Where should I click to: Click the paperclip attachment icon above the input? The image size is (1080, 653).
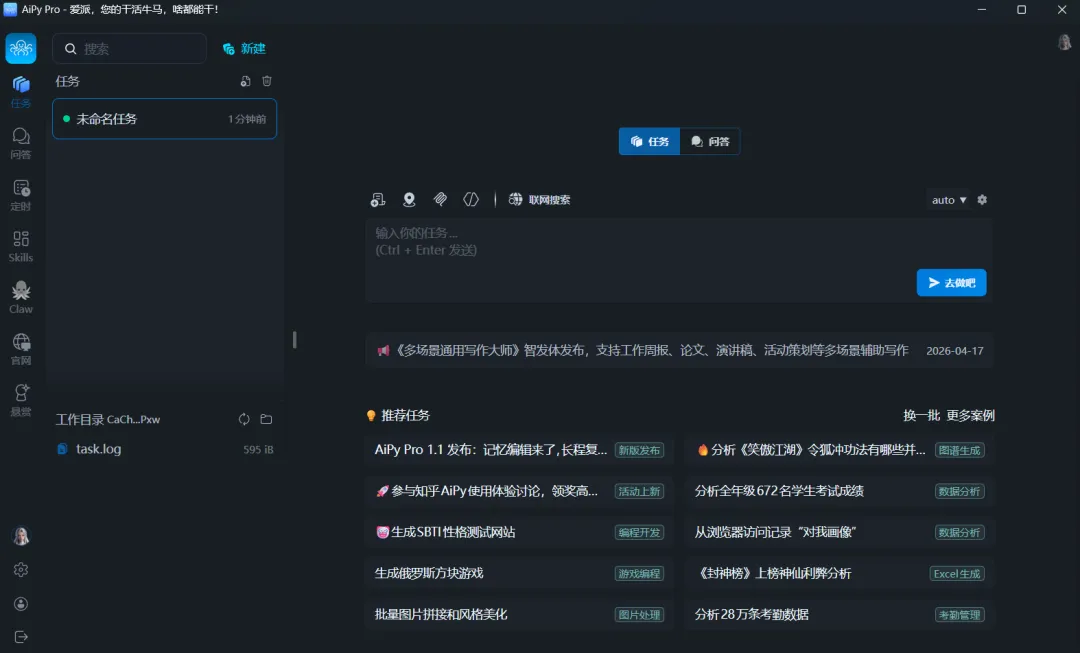[x=440, y=200]
